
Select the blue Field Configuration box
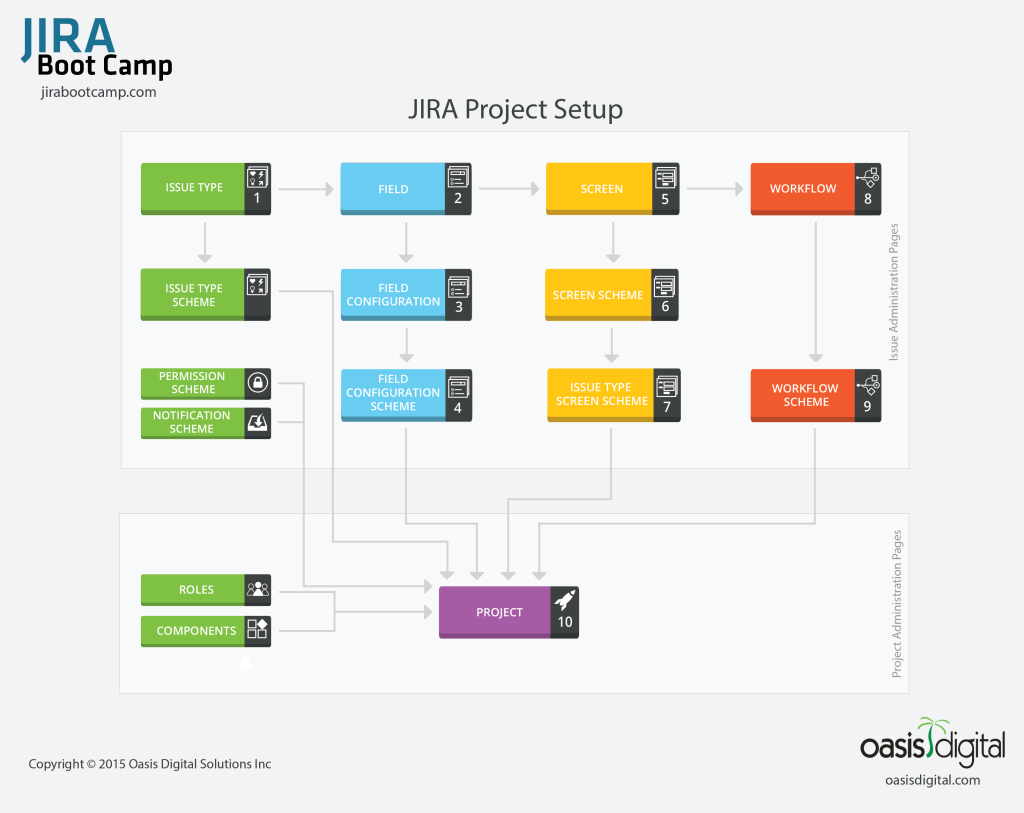click(x=406, y=295)
